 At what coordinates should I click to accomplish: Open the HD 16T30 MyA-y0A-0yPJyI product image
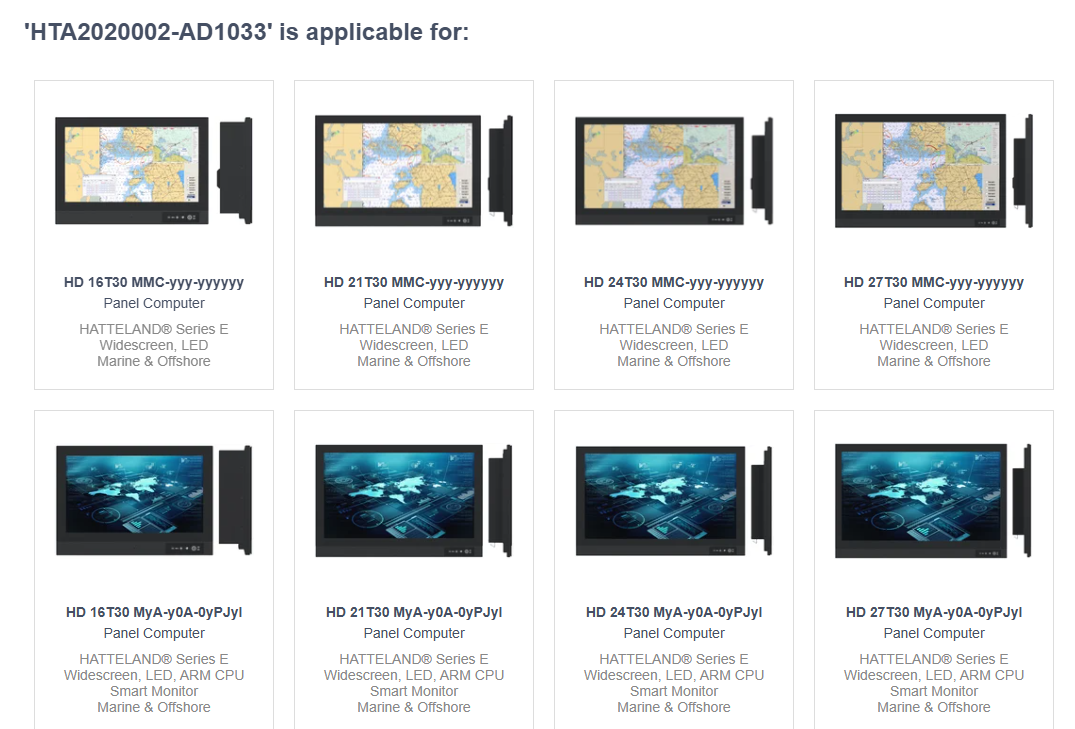point(154,500)
